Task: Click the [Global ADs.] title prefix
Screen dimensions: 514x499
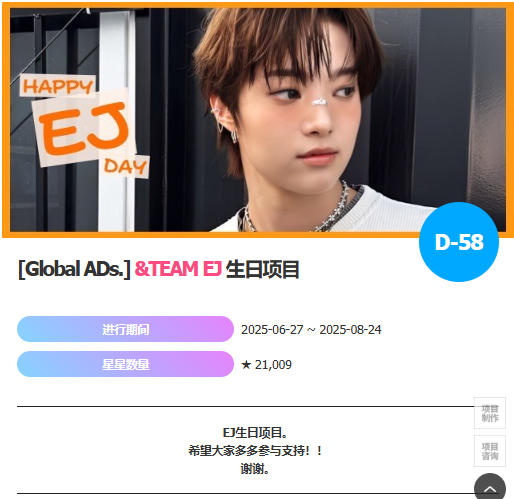Action: pyautogui.click(x=74, y=269)
